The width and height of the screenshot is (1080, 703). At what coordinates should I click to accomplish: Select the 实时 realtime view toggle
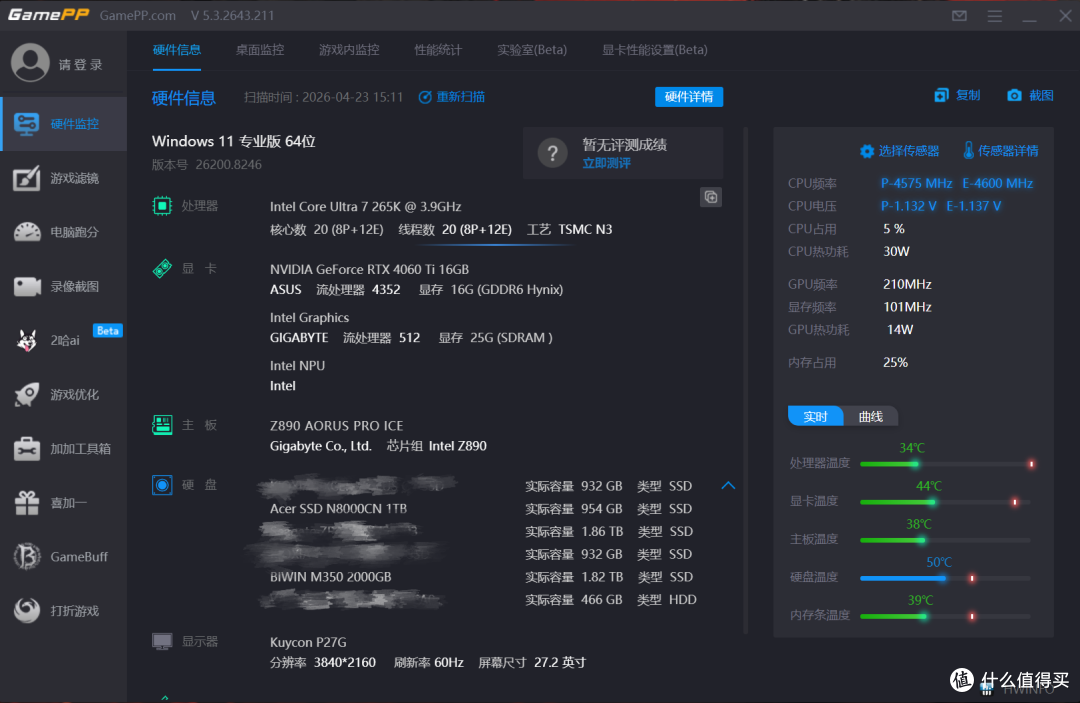(816, 416)
